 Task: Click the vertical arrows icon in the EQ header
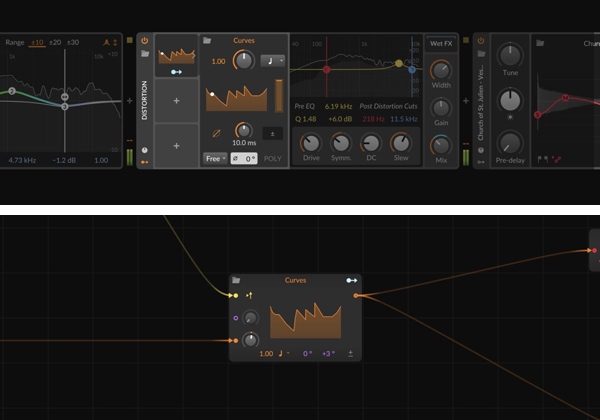tap(115, 42)
